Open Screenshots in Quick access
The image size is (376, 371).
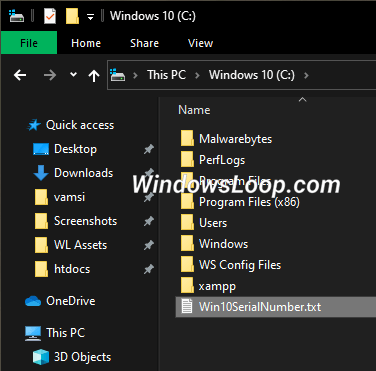coord(86,221)
